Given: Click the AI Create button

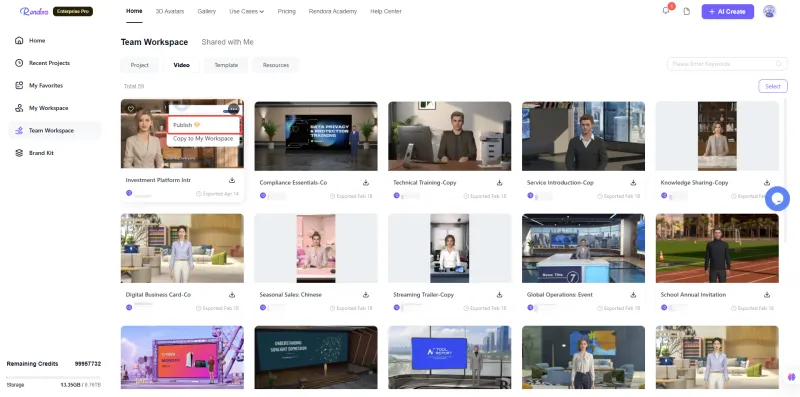Looking at the screenshot, I should pyautogui.click(x=728, y=12).
